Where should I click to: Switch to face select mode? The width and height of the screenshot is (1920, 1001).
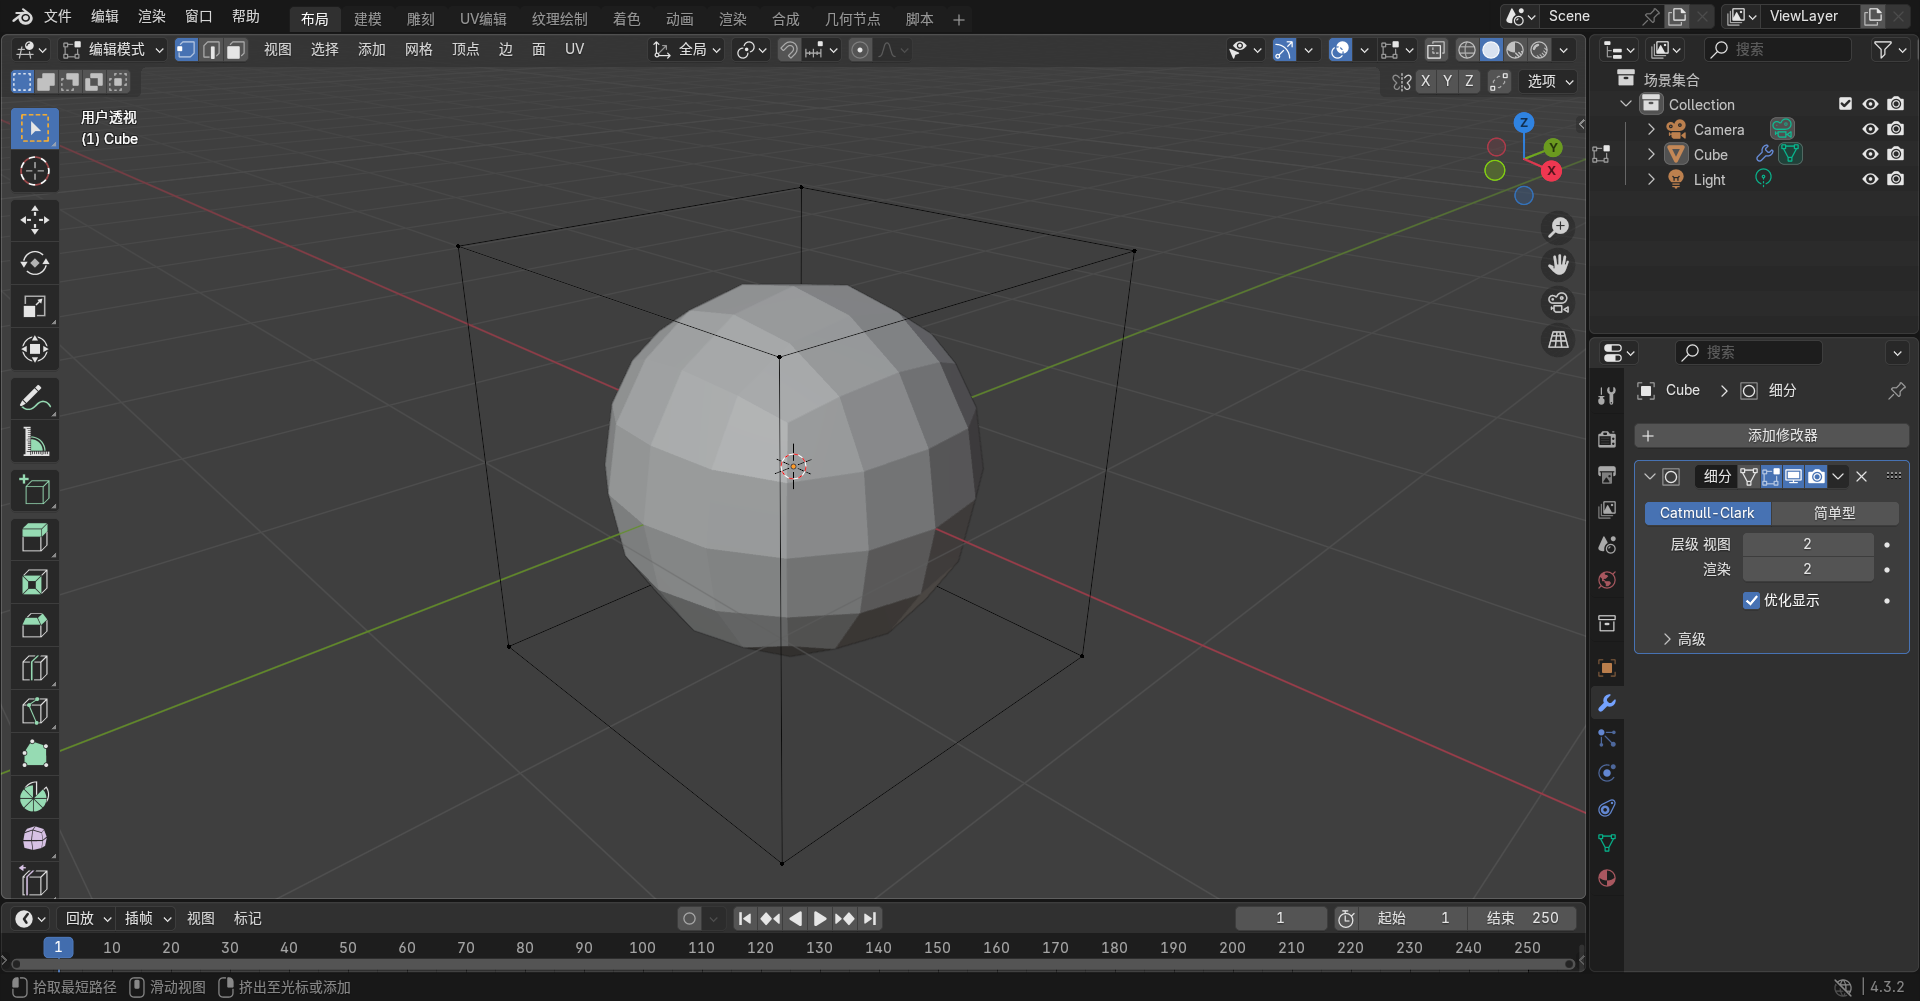tap(236, 50)
